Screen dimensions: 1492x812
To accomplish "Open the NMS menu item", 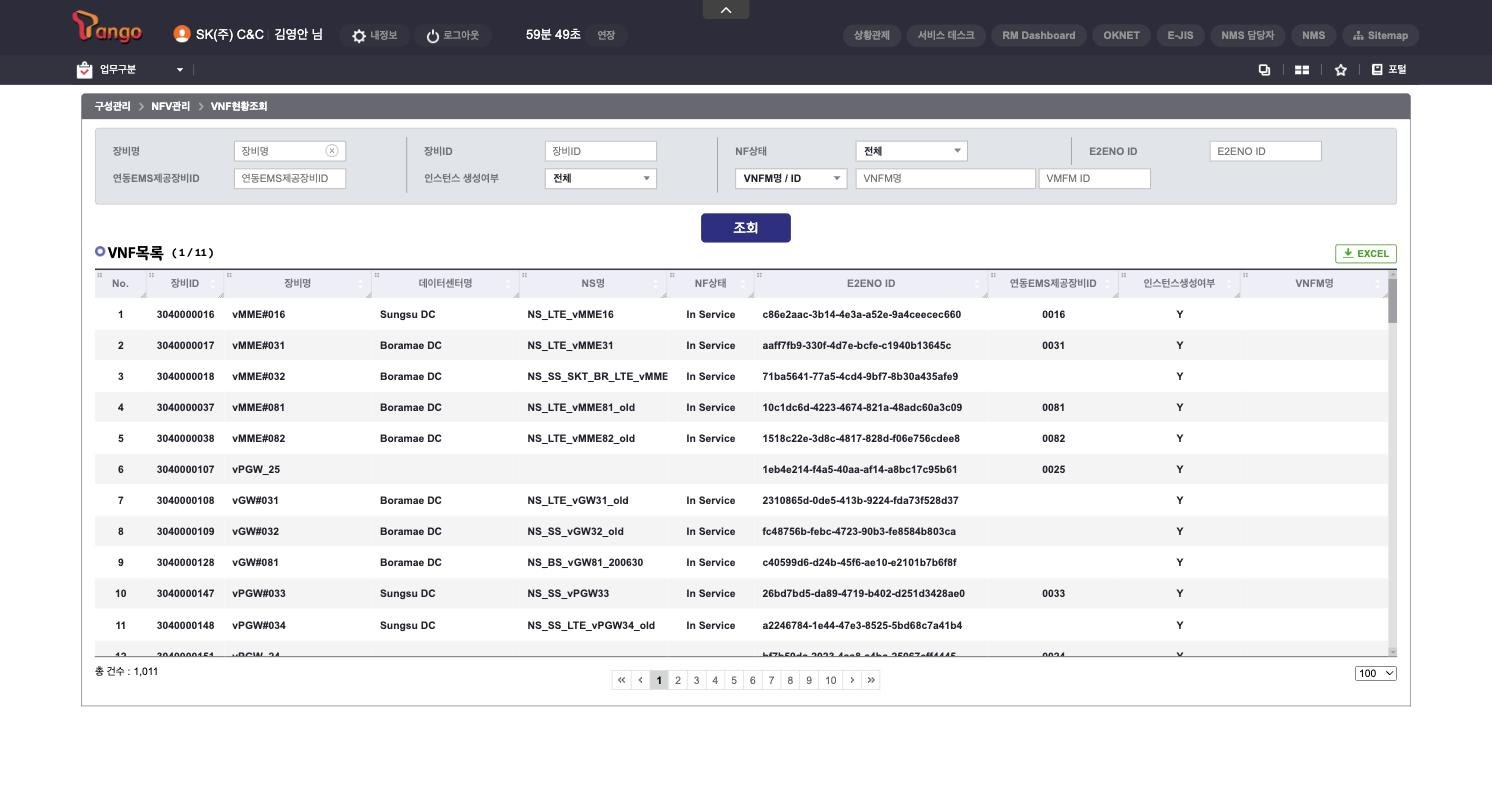I will point(1314,36).
